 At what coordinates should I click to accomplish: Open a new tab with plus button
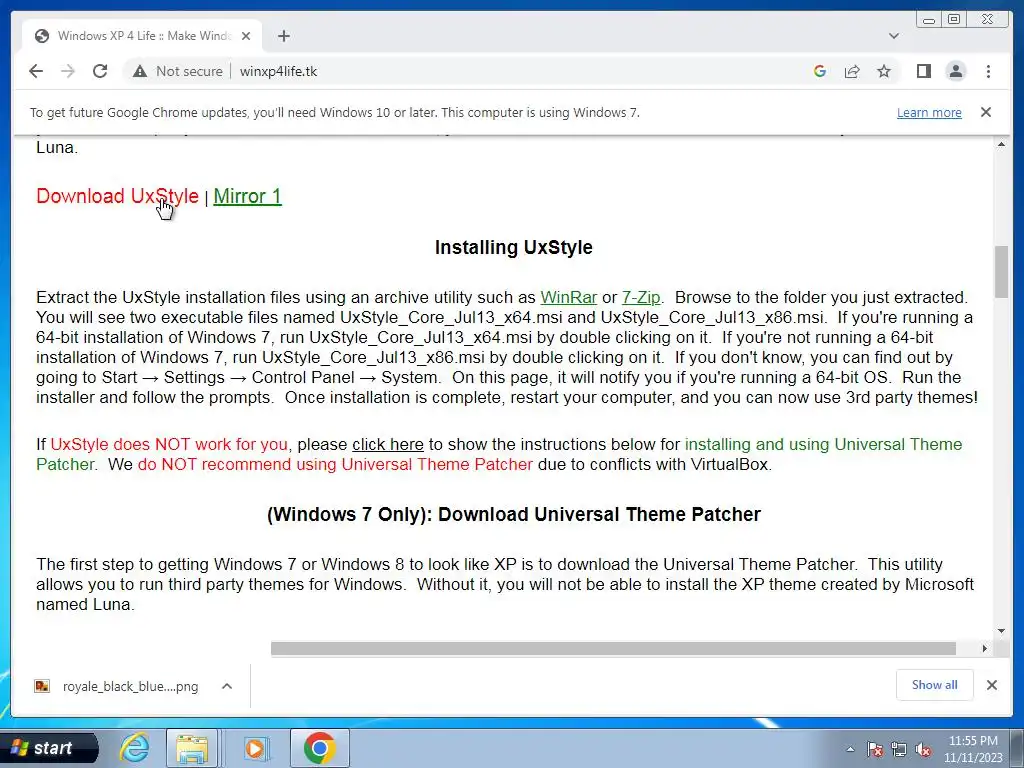[x=283, y=36]
